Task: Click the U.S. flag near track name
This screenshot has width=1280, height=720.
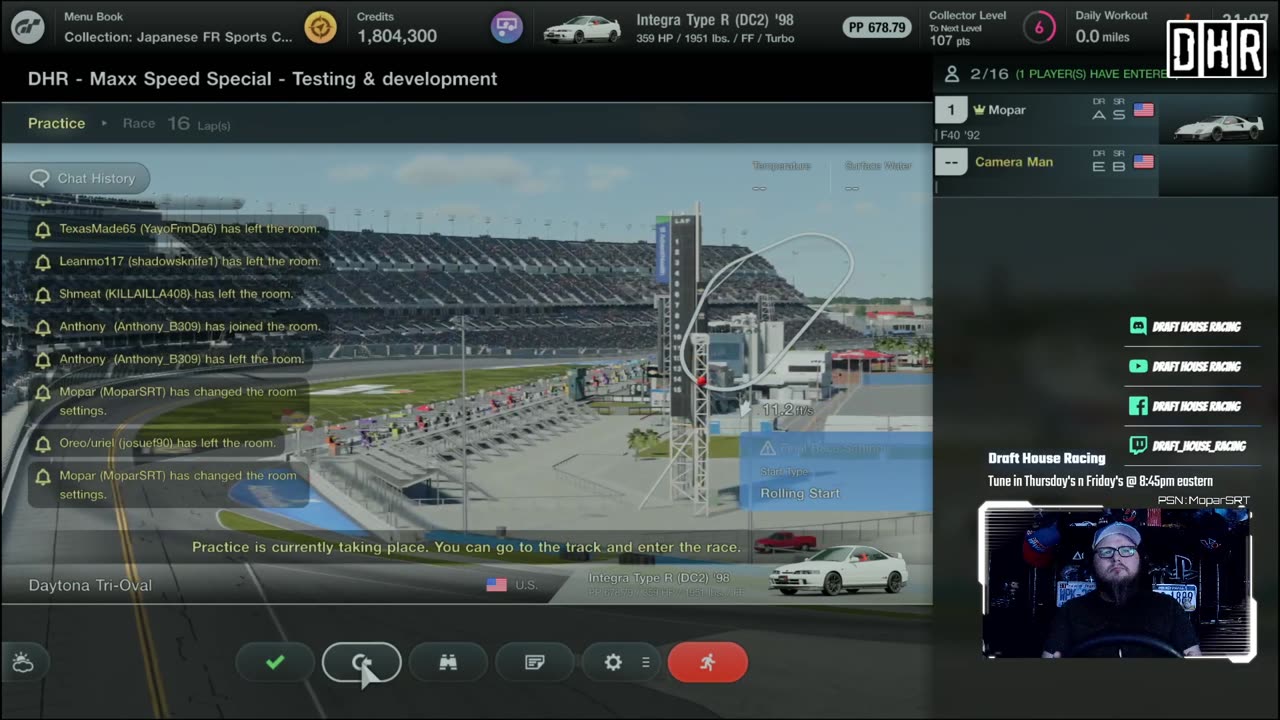Action: point(496,585)
